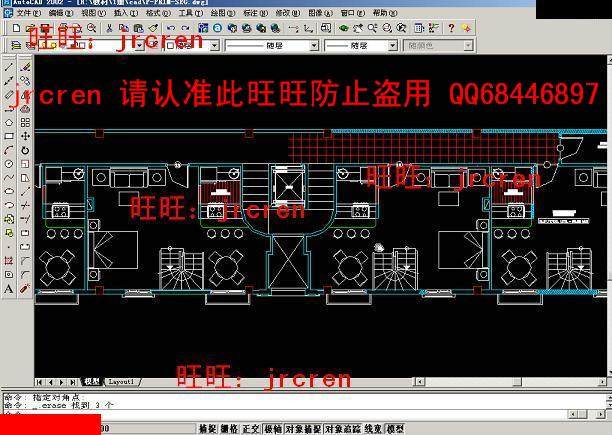Select the Trim modify tool
The image size is (612, 435).
(25, 206)
